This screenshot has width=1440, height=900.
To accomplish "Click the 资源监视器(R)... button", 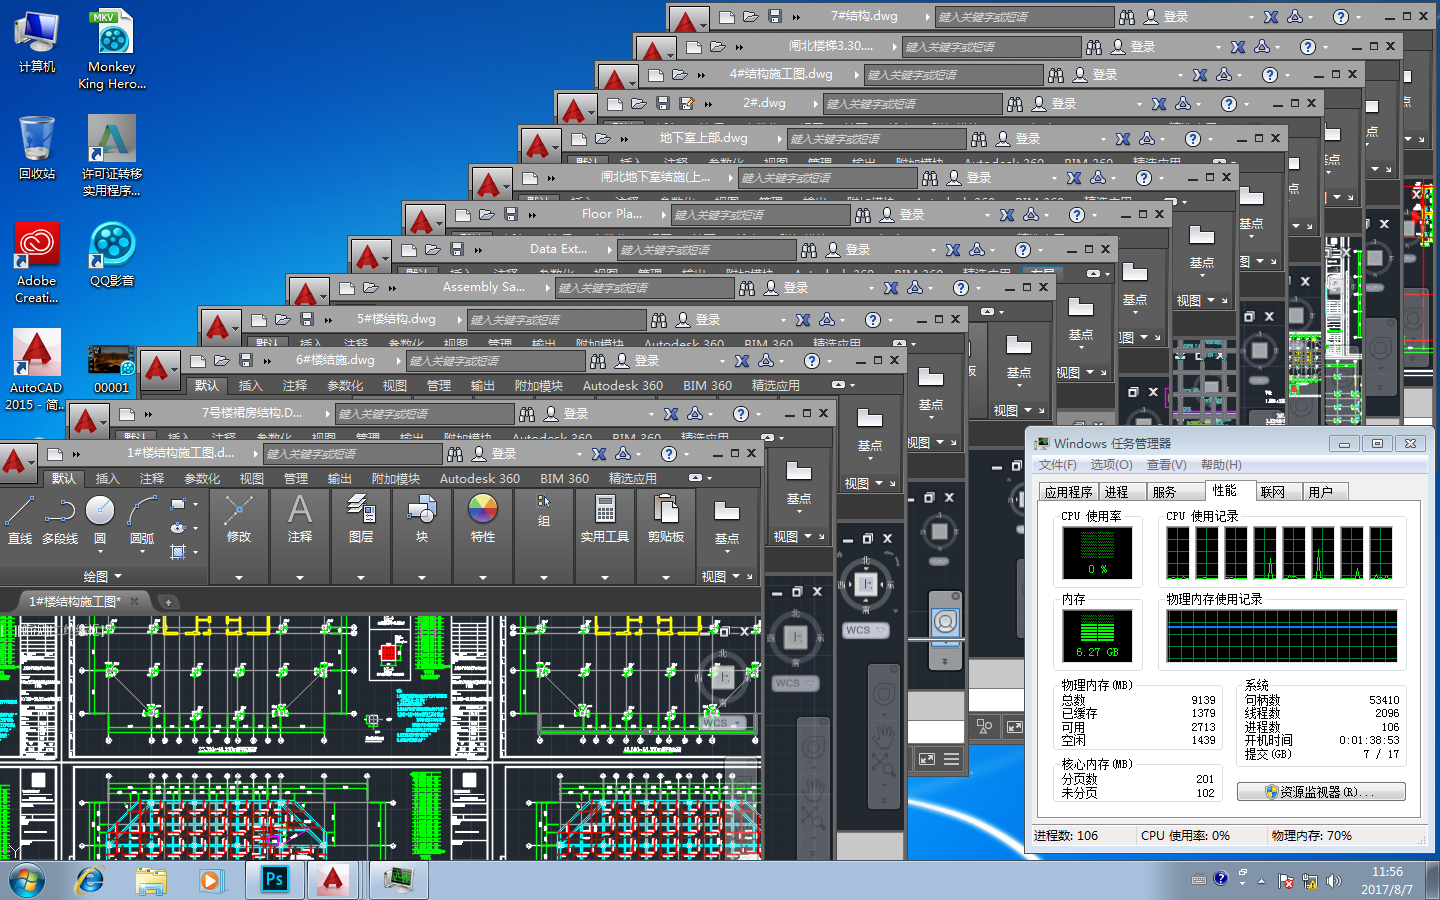I will click(1321, 792).
